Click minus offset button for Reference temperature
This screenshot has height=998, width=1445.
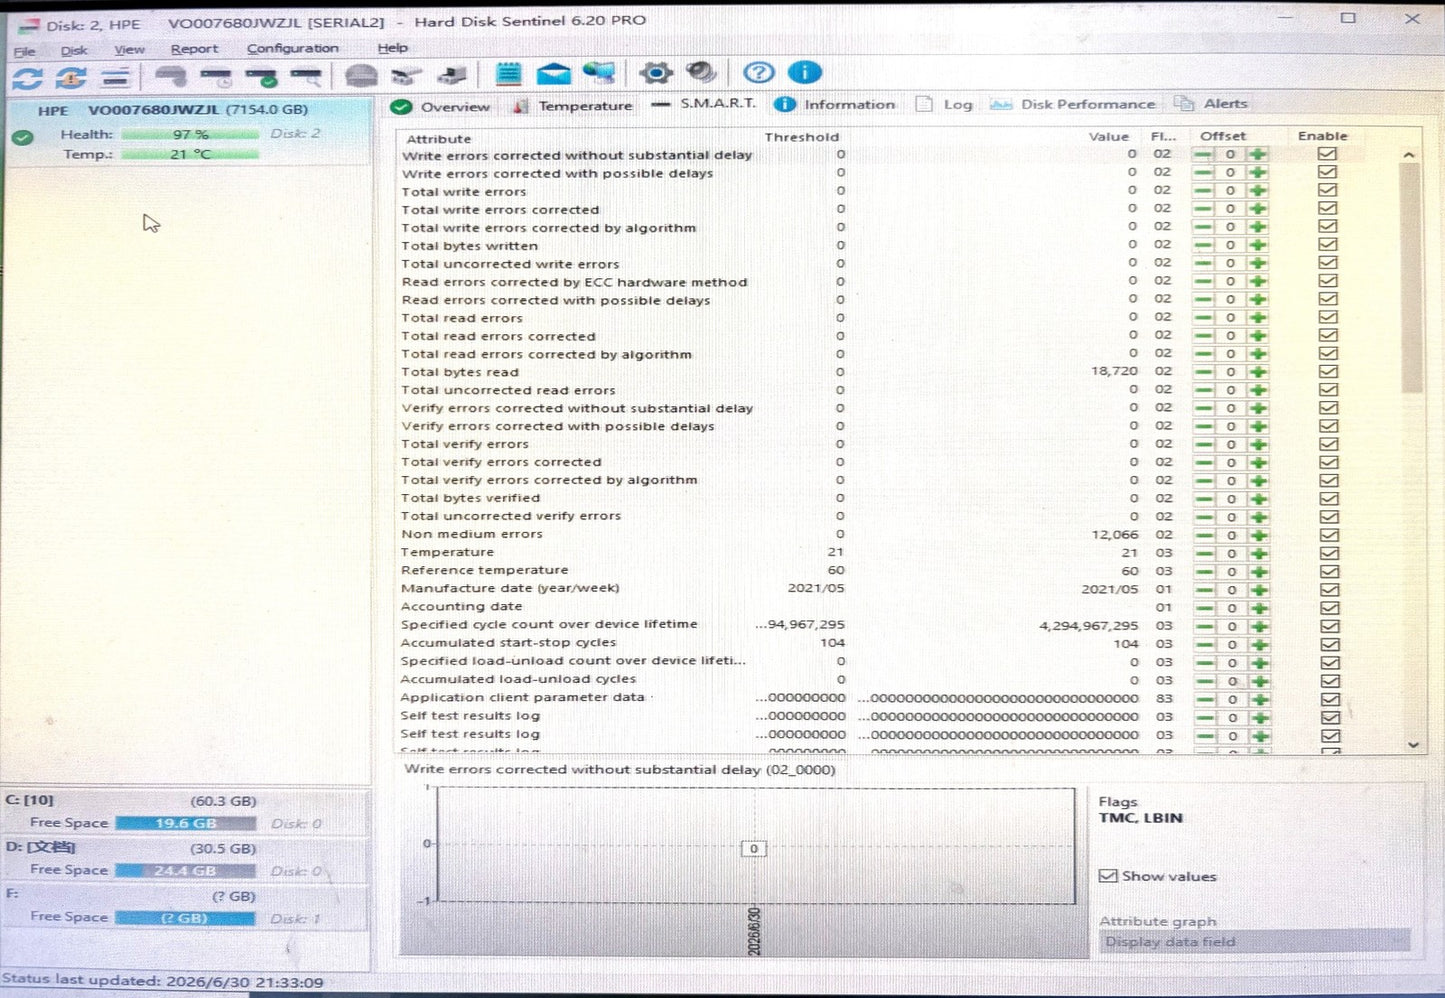pos(1204,572)
